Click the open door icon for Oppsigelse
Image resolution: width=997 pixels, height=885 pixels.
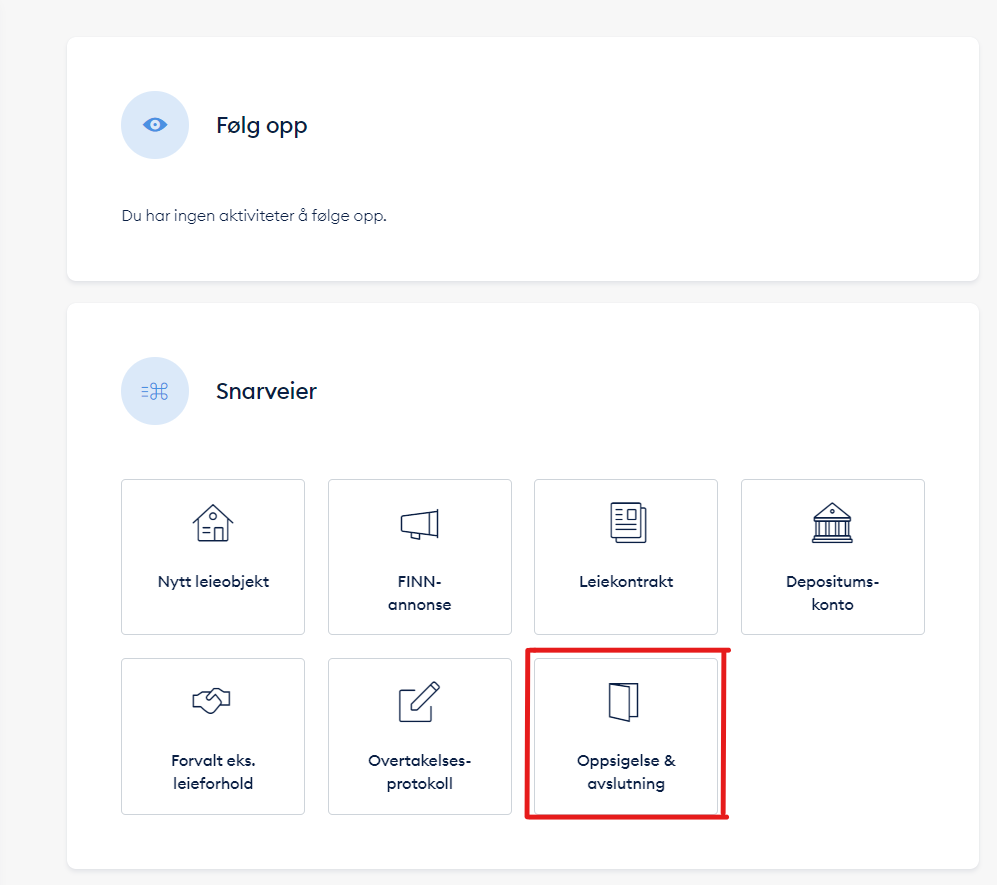(x=624, y=702)
